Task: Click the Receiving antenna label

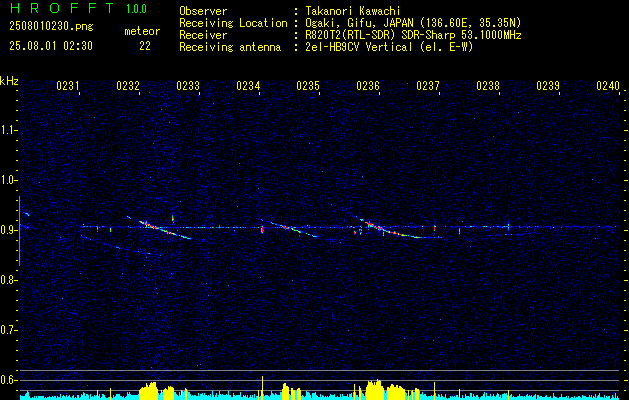Action: [230, 47]
